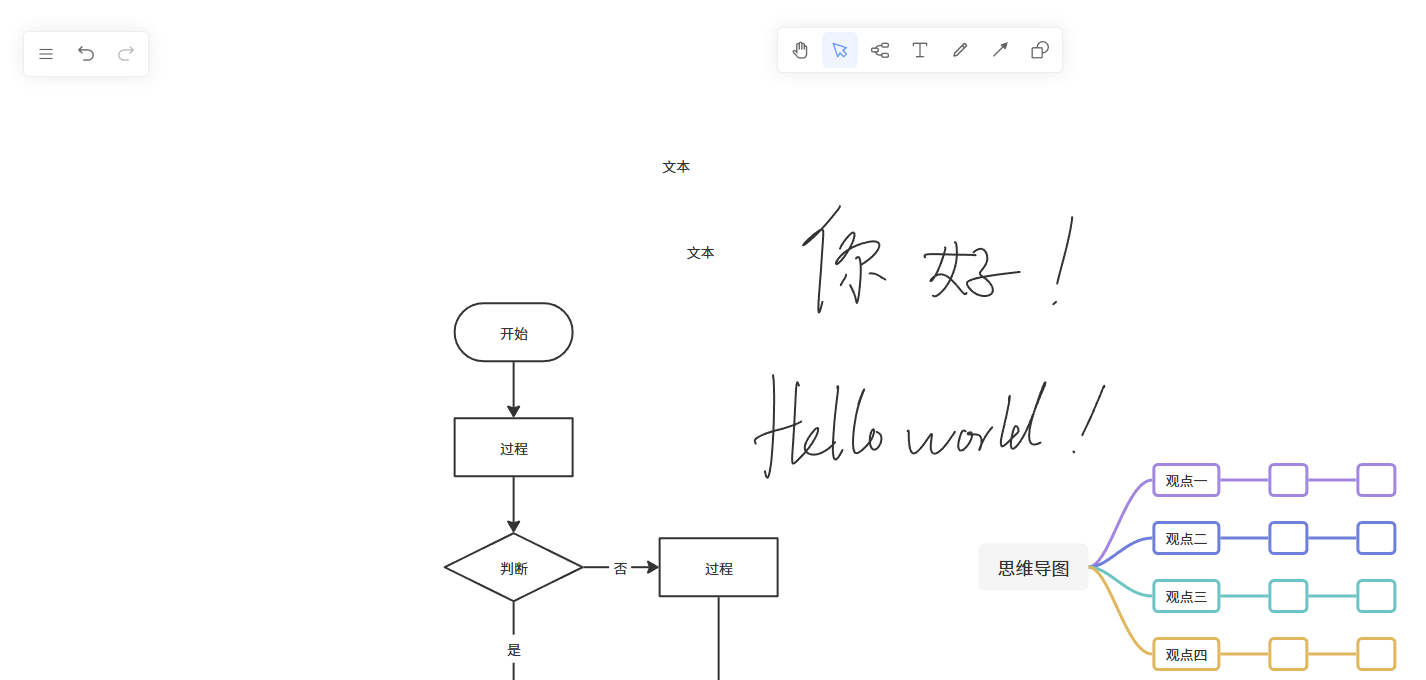Select the 判断 decision diamond
This screenshot has height=680, width=1426.
[x=513, y=567]
